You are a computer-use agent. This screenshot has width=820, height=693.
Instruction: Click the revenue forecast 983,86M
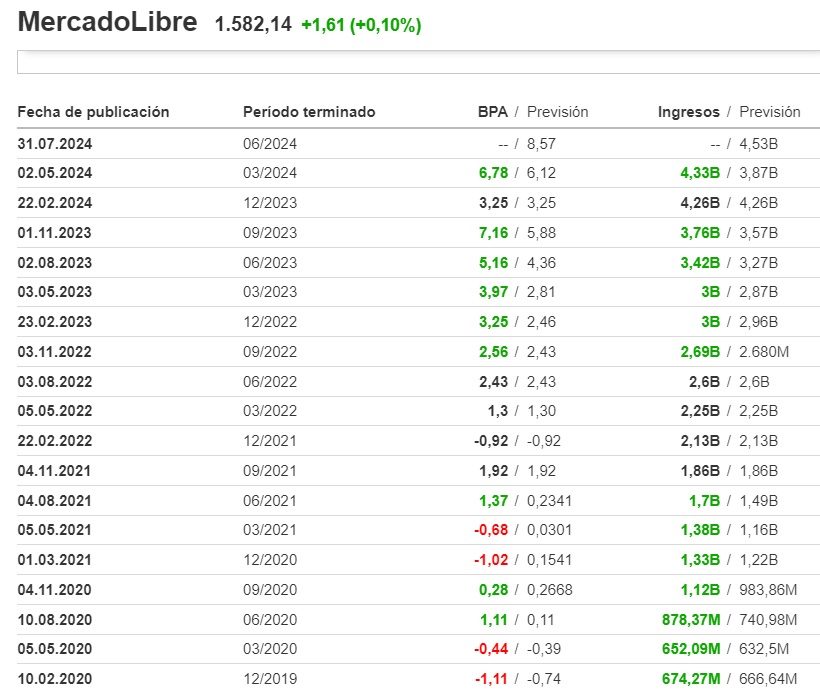(x=768, y=590)
